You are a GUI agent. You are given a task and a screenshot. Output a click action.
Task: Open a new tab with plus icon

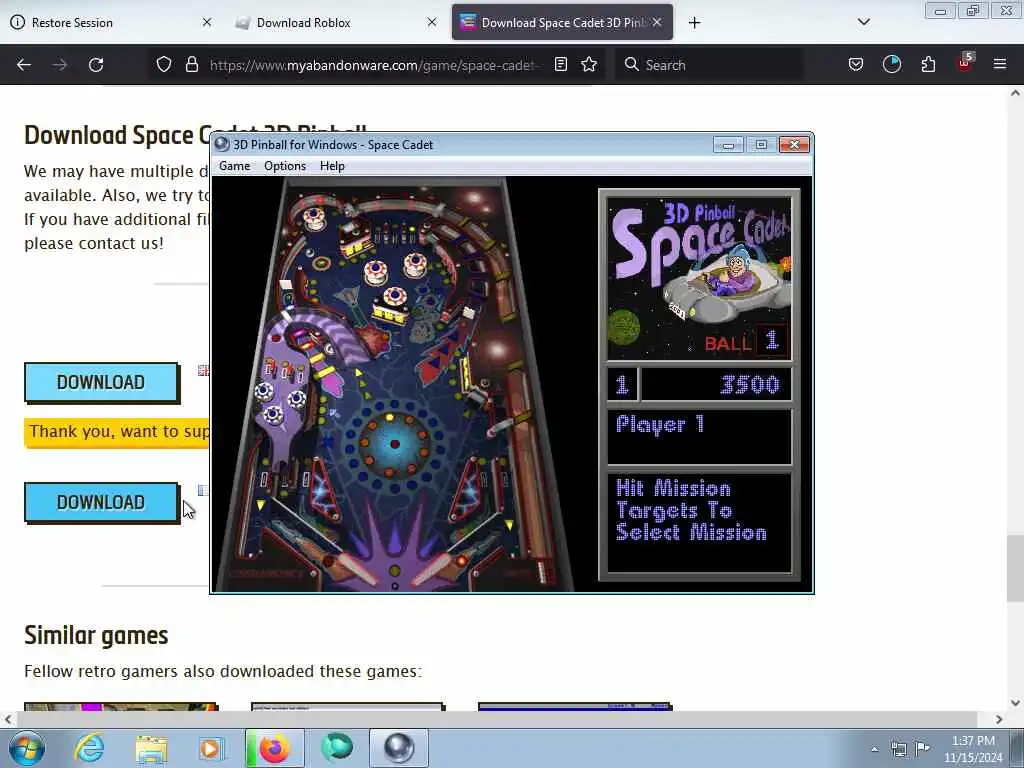tap(694, 23)
